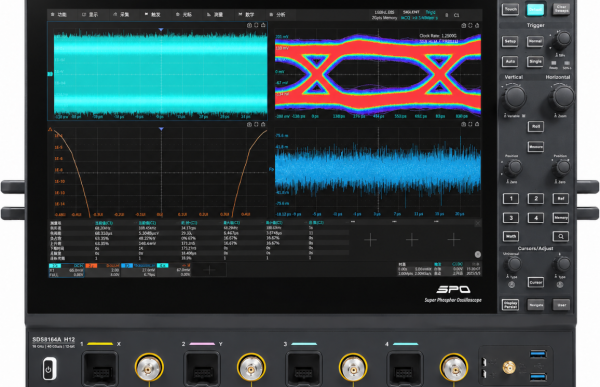The width and height of the screenshot is (600, 387).
Task: Open the 测量 measure menu
Action: (215, 15)
